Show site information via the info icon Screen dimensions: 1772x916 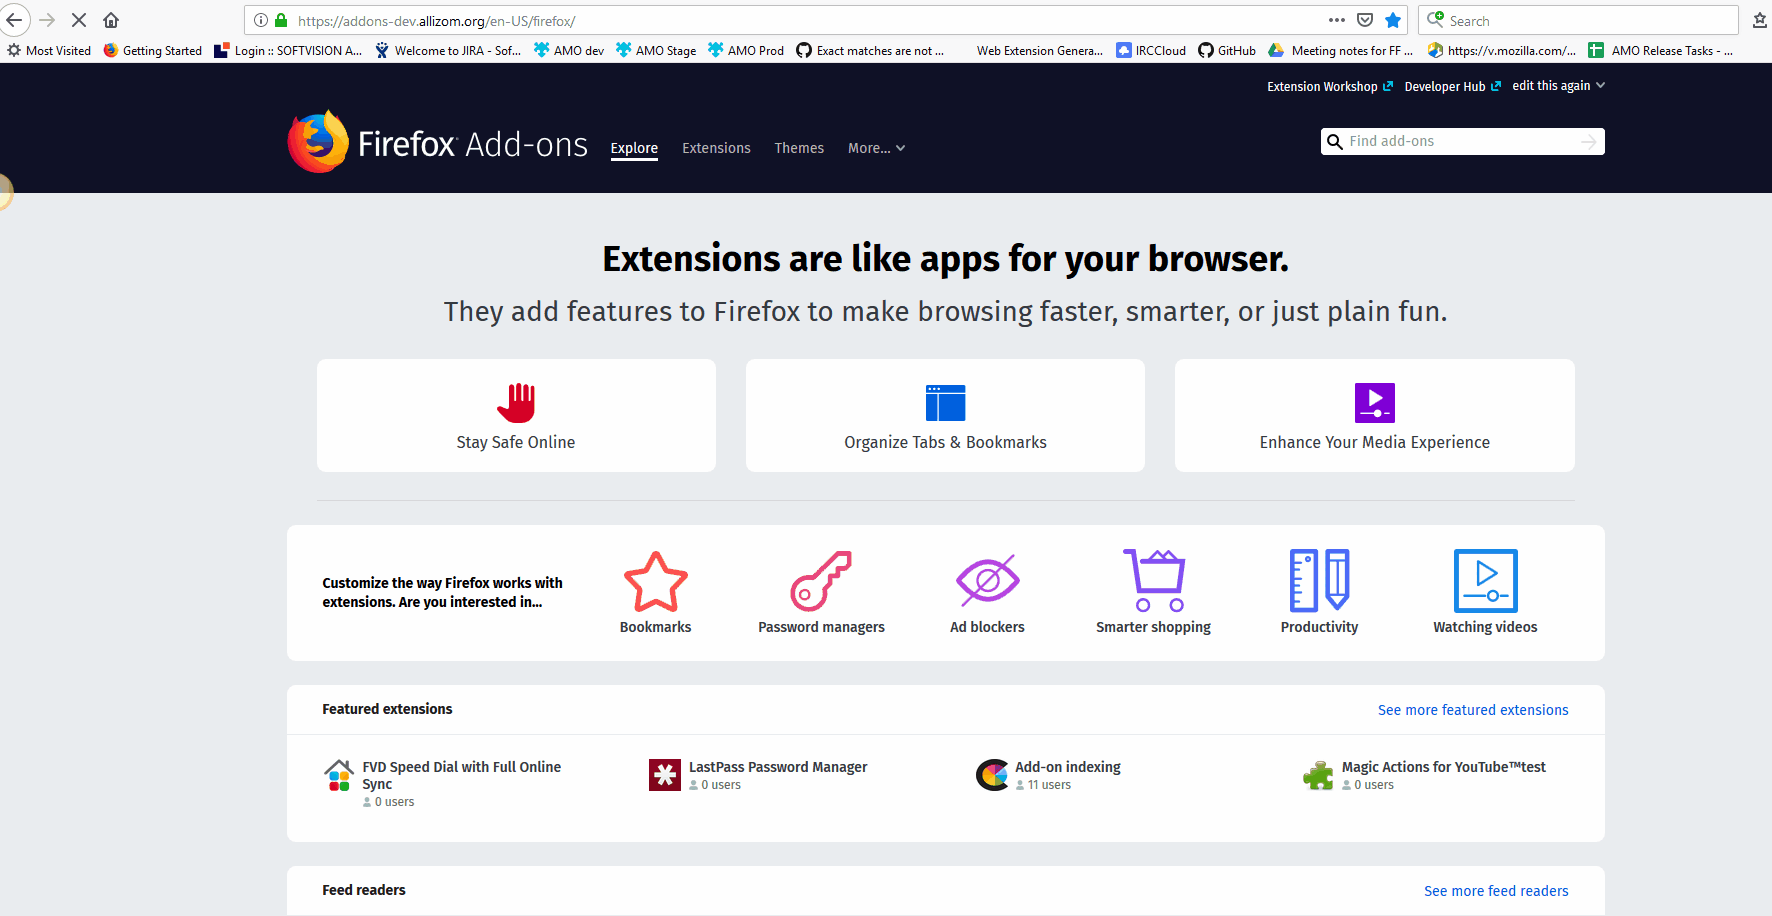(x=261, y=20)
